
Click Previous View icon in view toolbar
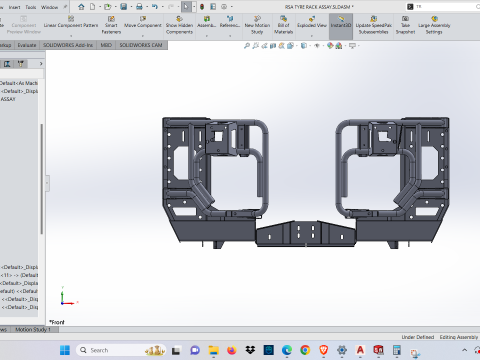pyautogui.click(x=264, y=46)
